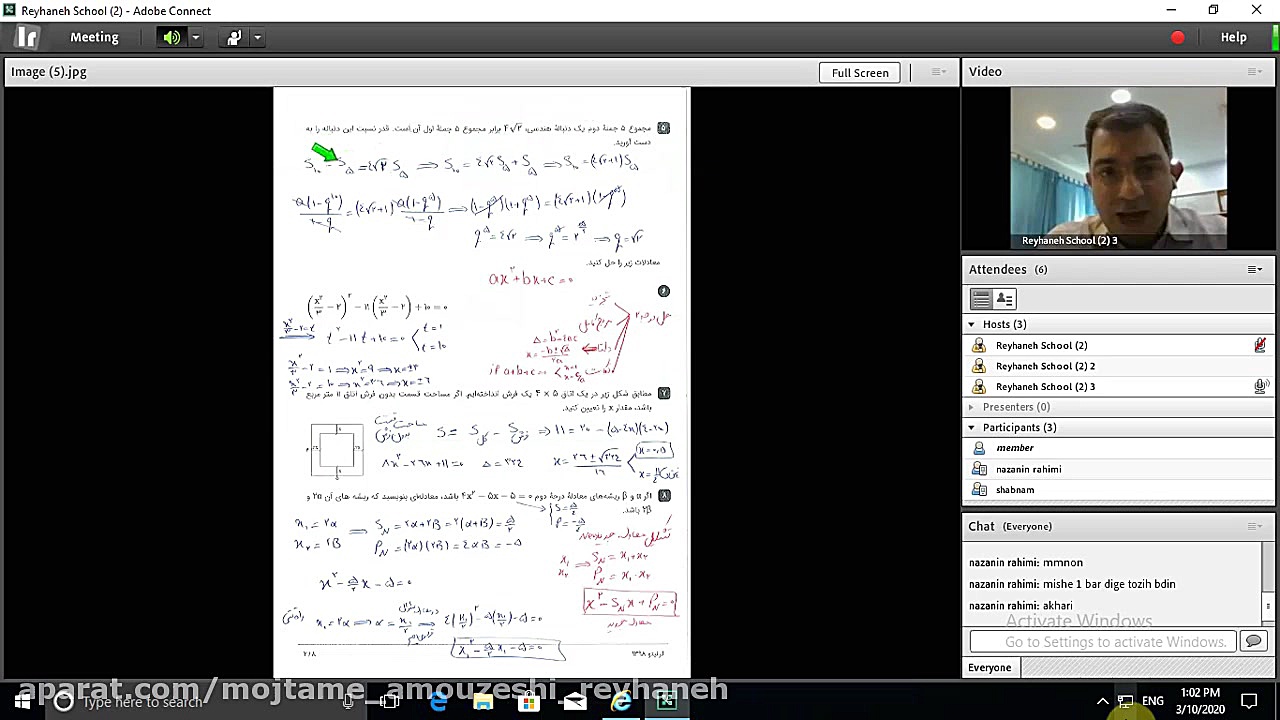Click the shared math worksheet image
This screenshot has width=1280, height=720.
(x=481, y=384)
